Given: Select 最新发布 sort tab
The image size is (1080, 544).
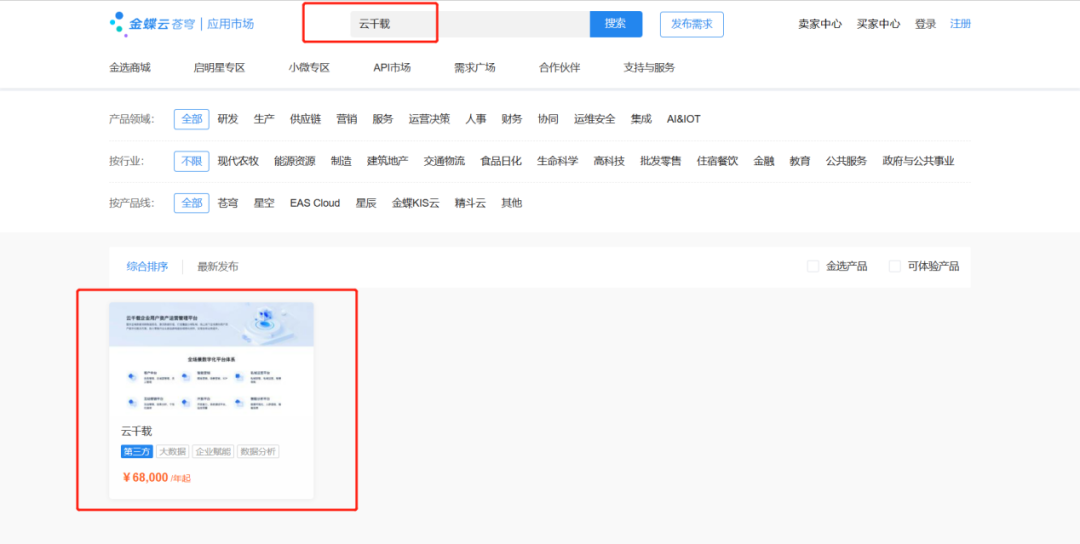Looking at the screenshot, I should point(218,267).
